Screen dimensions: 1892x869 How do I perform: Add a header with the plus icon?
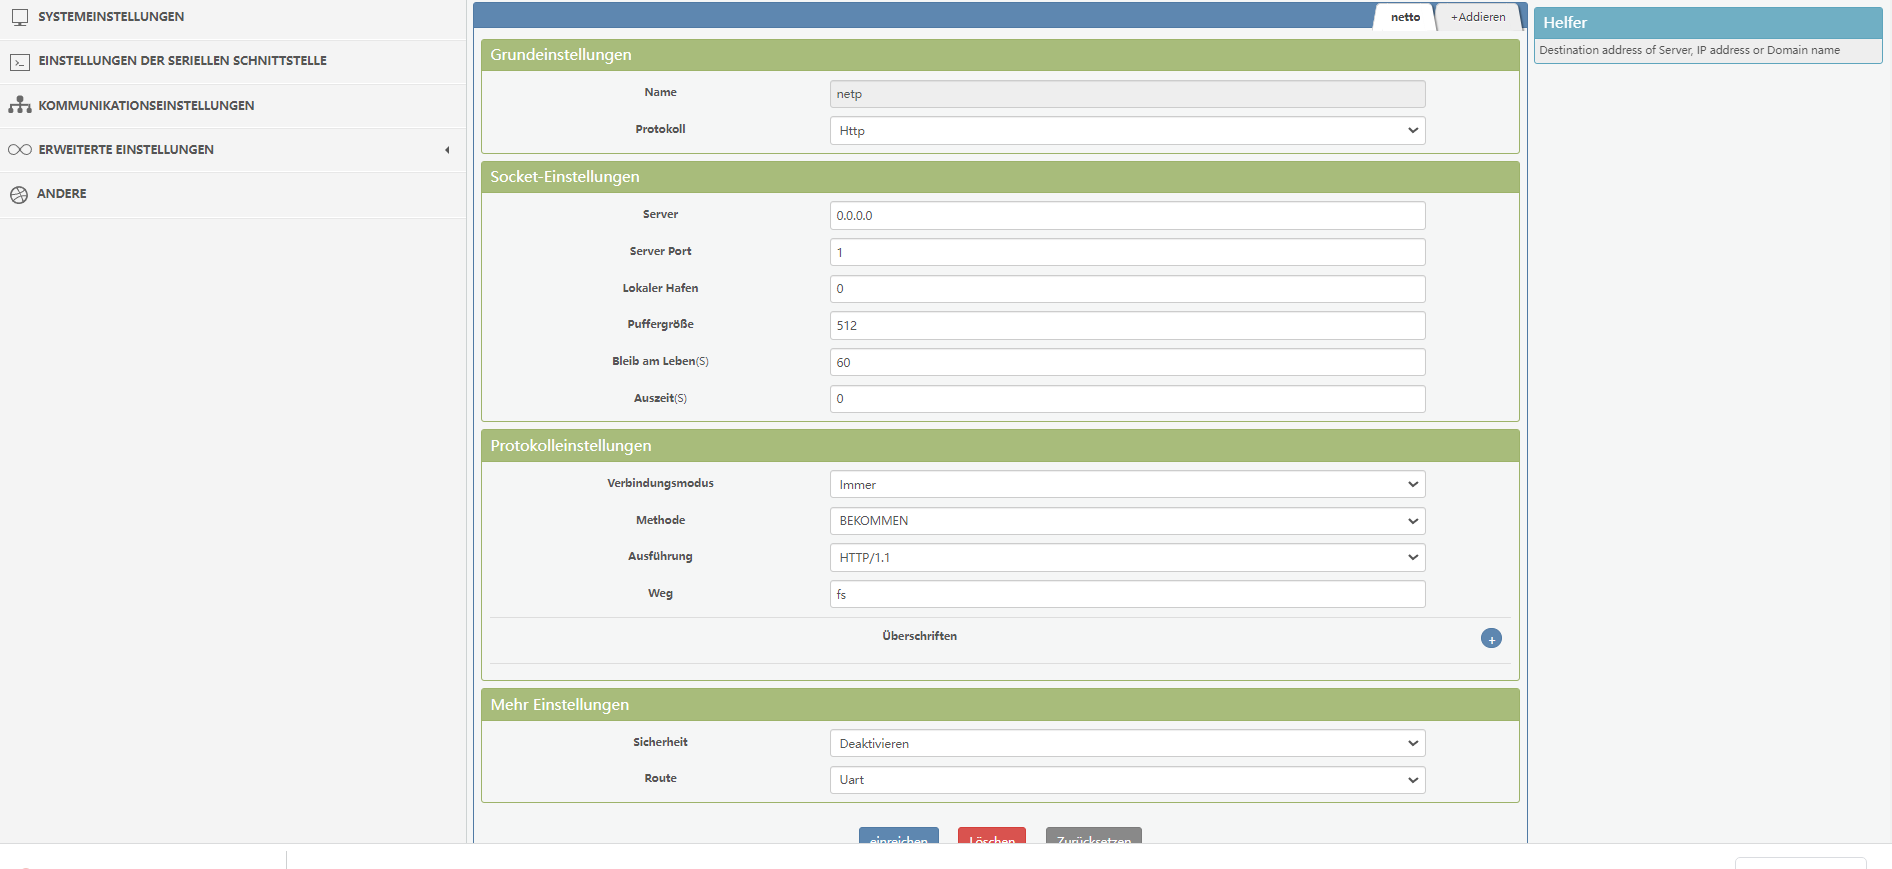click(x=1490, y=639)
